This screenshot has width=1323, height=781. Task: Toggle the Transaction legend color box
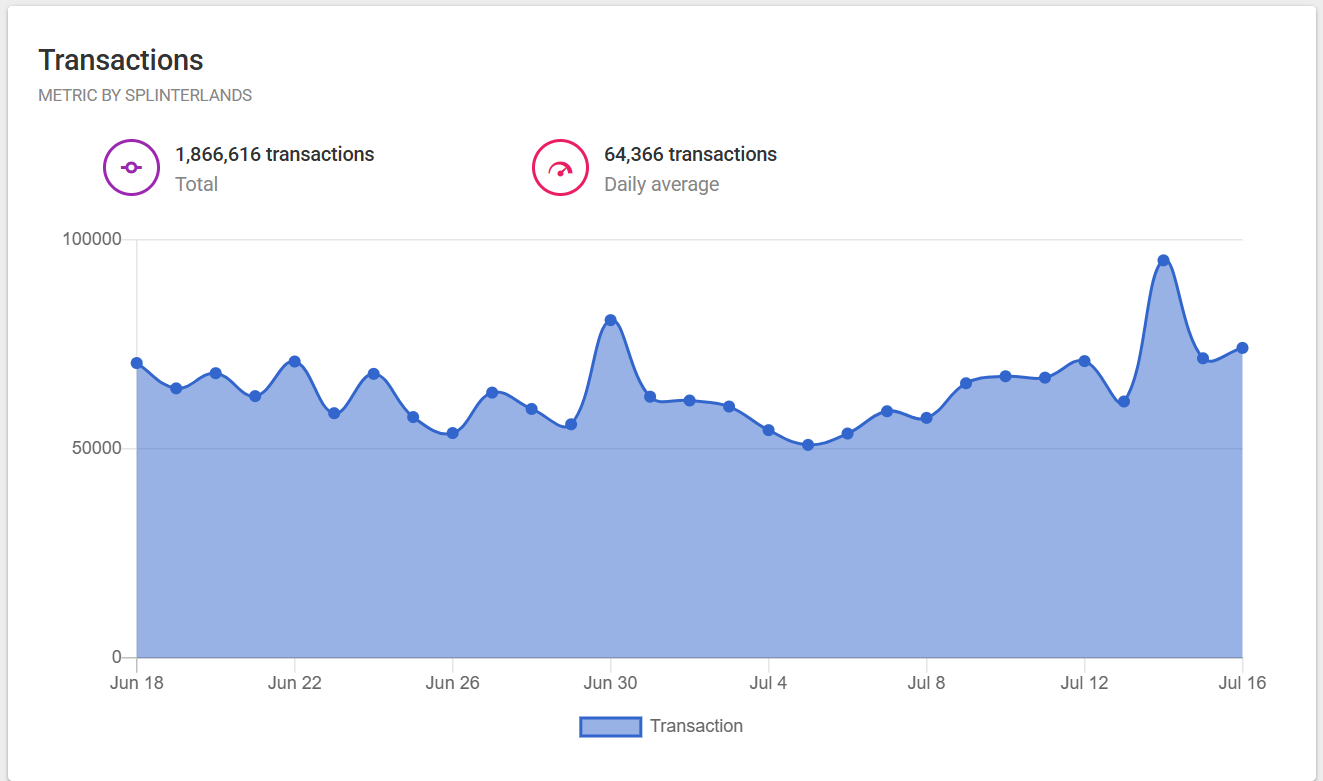click(610, 727)
